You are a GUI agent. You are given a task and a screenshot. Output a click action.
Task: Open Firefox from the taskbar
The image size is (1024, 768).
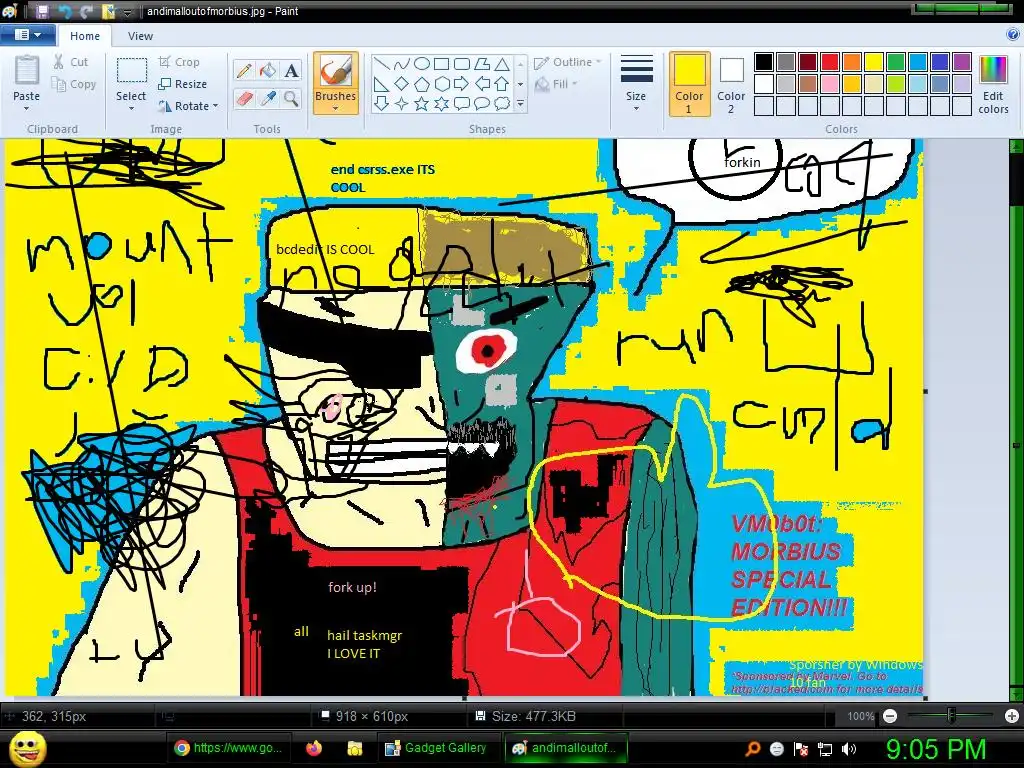tap(313, 748)
